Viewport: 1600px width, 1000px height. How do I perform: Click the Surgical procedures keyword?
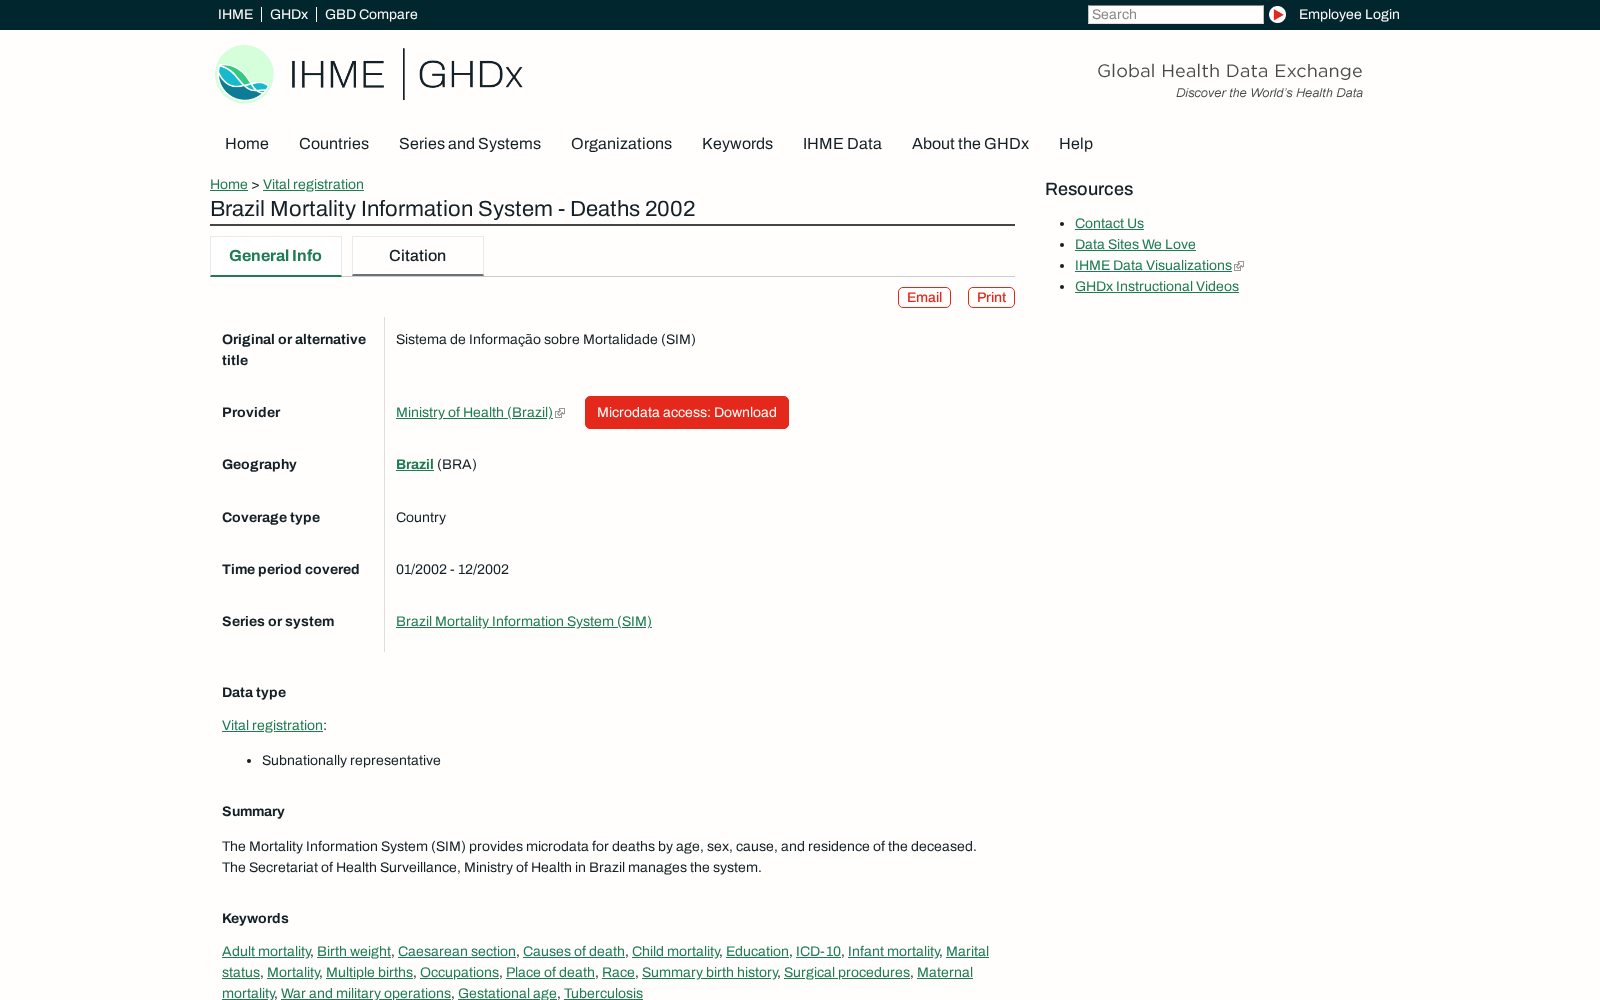coord(847,972)
